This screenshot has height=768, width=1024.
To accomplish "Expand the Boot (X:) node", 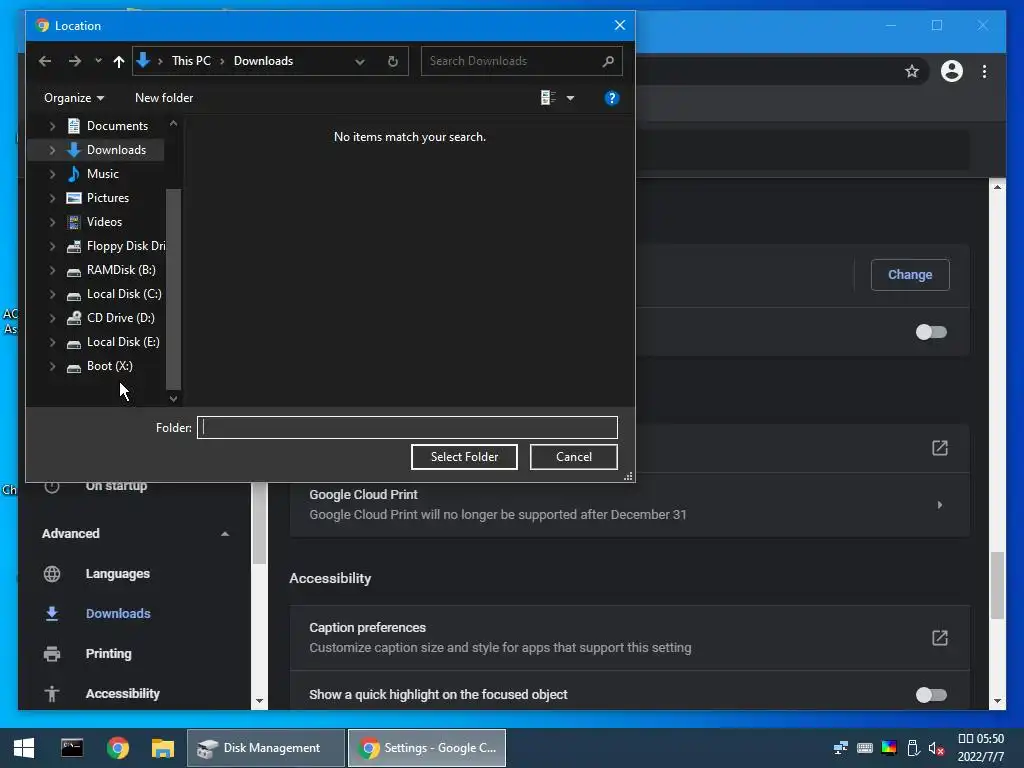I will 52,366.
